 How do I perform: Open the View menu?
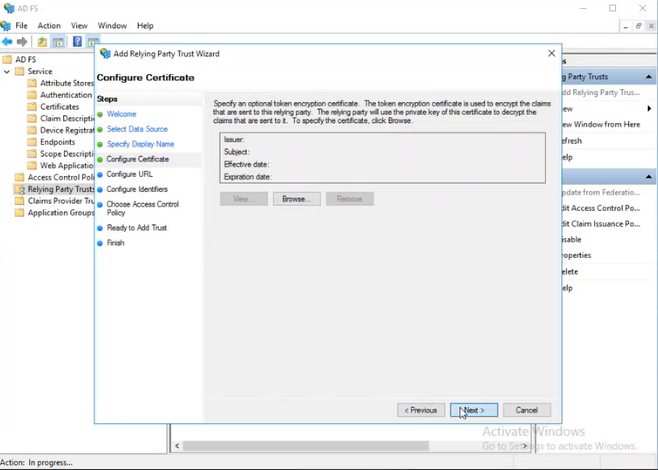(x=79, y=26)
